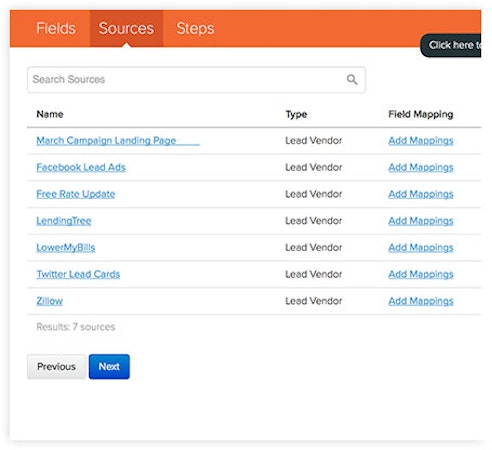Viewport: 492px width, 450px height.
Task: Click the Name column header
Action: [x=50, y=114]
